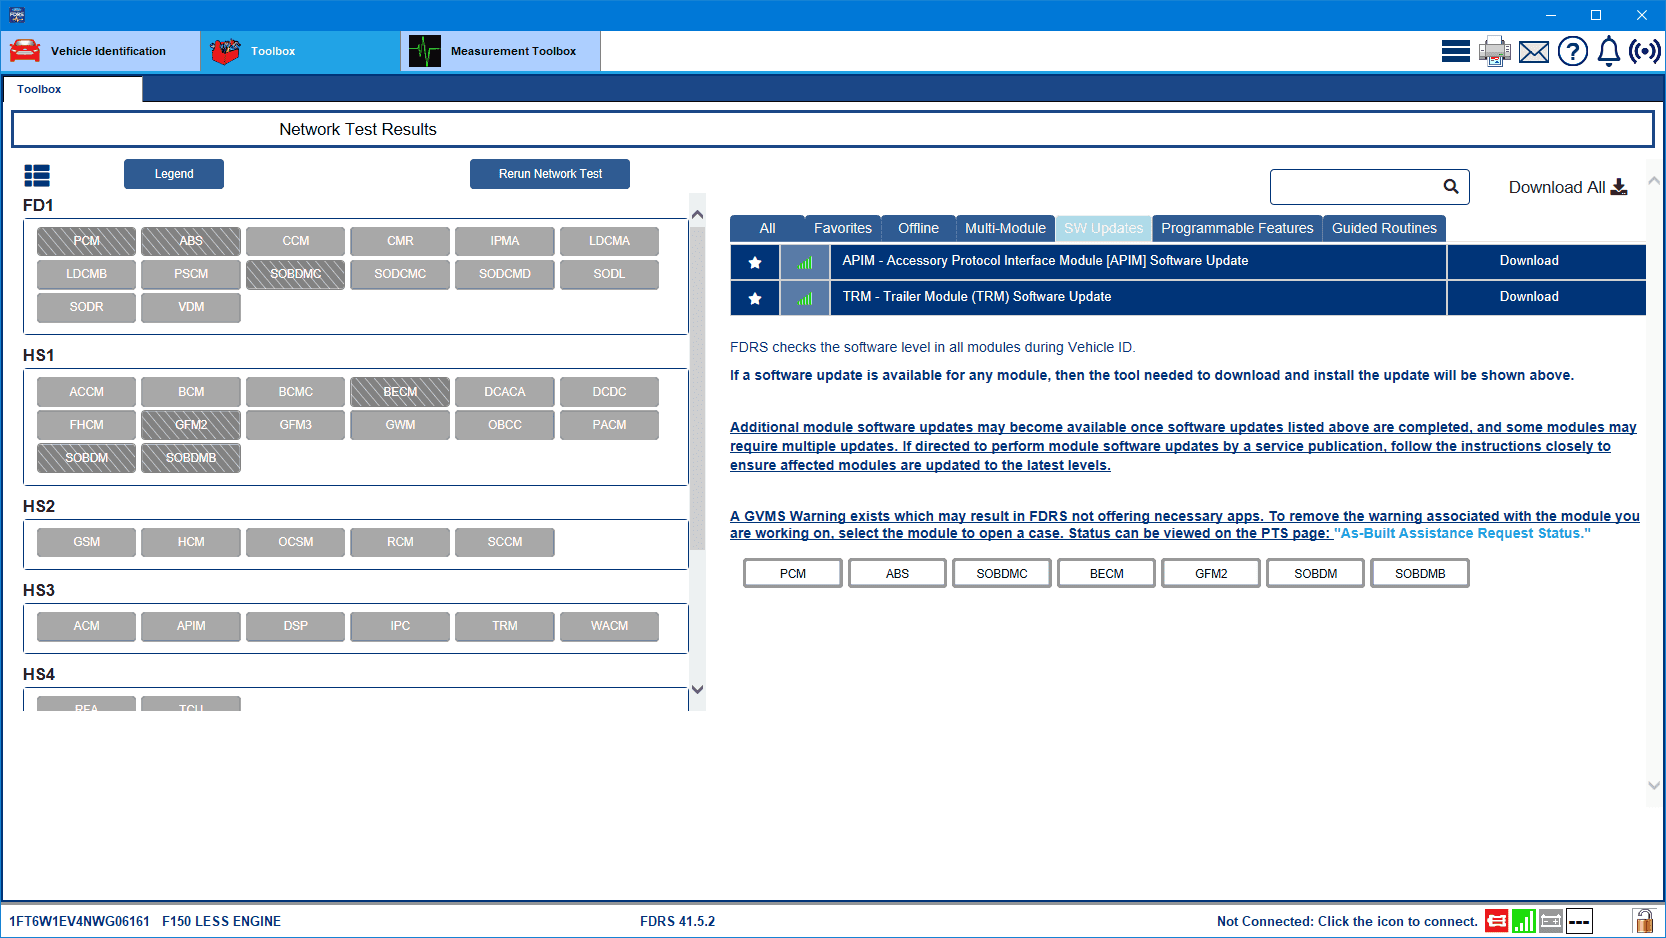Open help via question mark icon
Screen dimensions: 1666x938
tap(1572, 51)
